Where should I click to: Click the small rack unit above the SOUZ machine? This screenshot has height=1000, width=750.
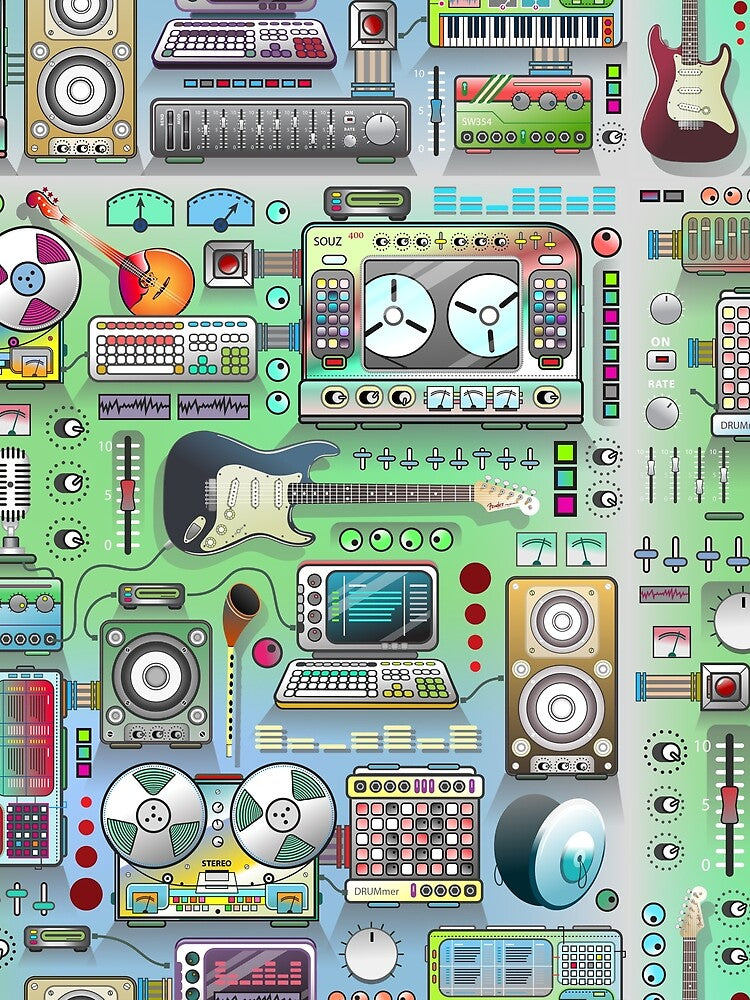(367, 202)
